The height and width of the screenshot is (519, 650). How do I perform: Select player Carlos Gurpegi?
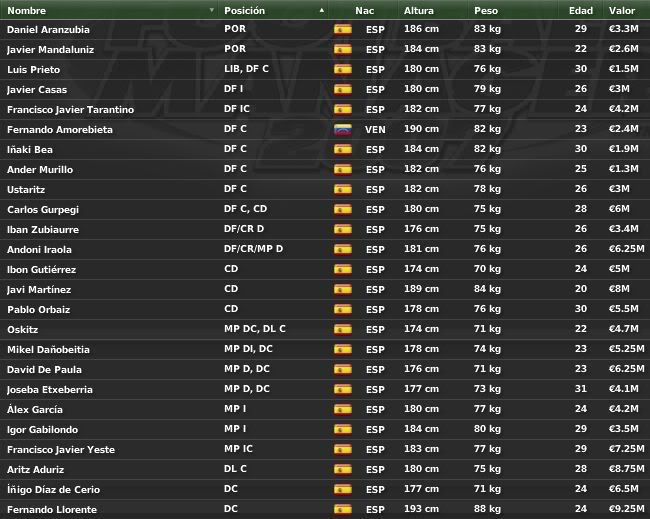click(x=43, y=210)
